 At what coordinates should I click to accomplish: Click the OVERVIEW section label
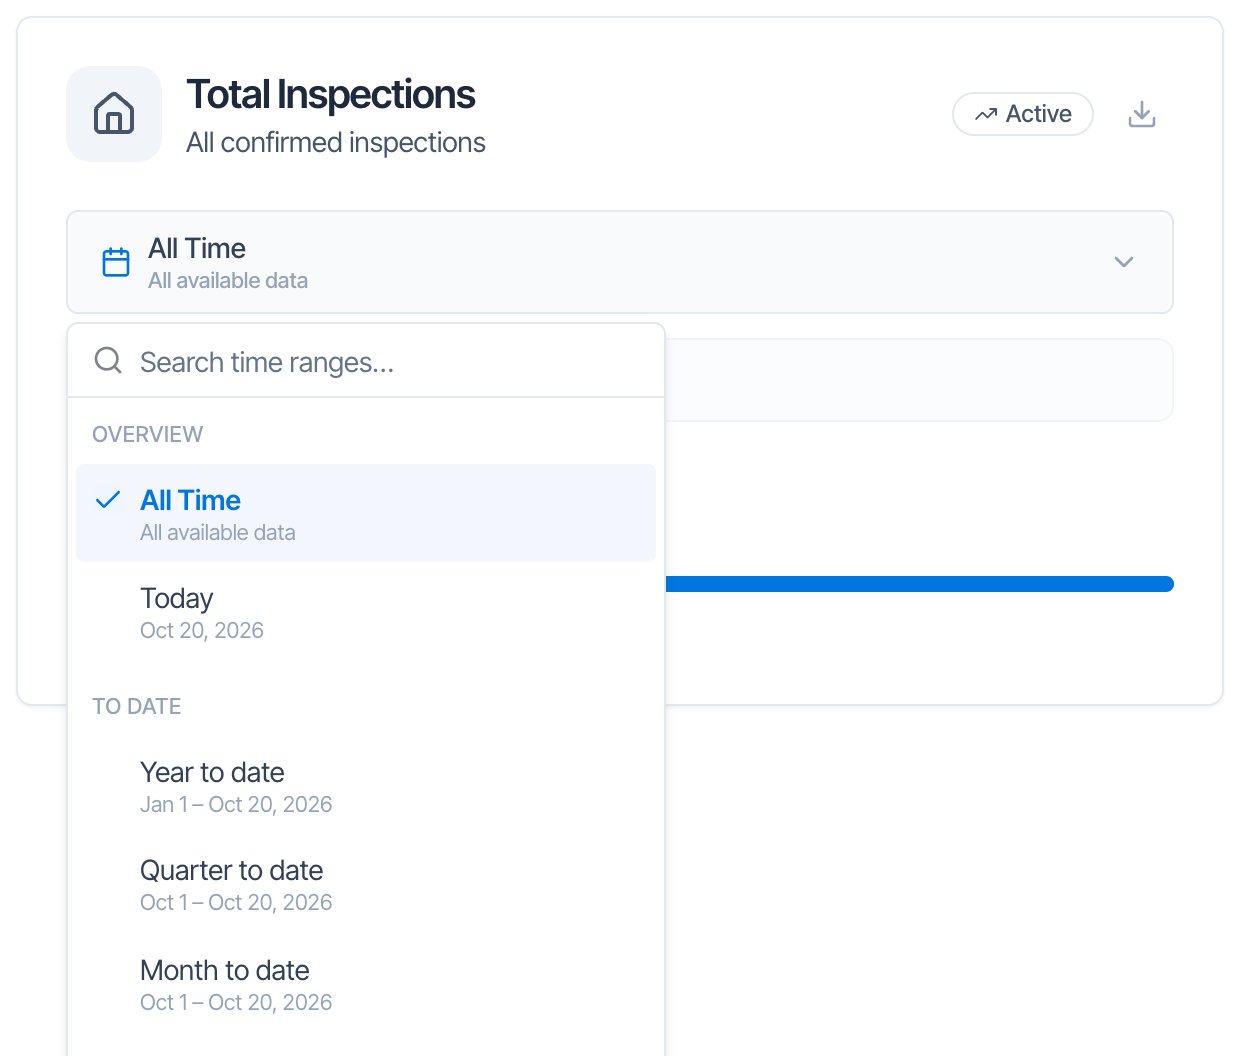click(x=148, y=434)
